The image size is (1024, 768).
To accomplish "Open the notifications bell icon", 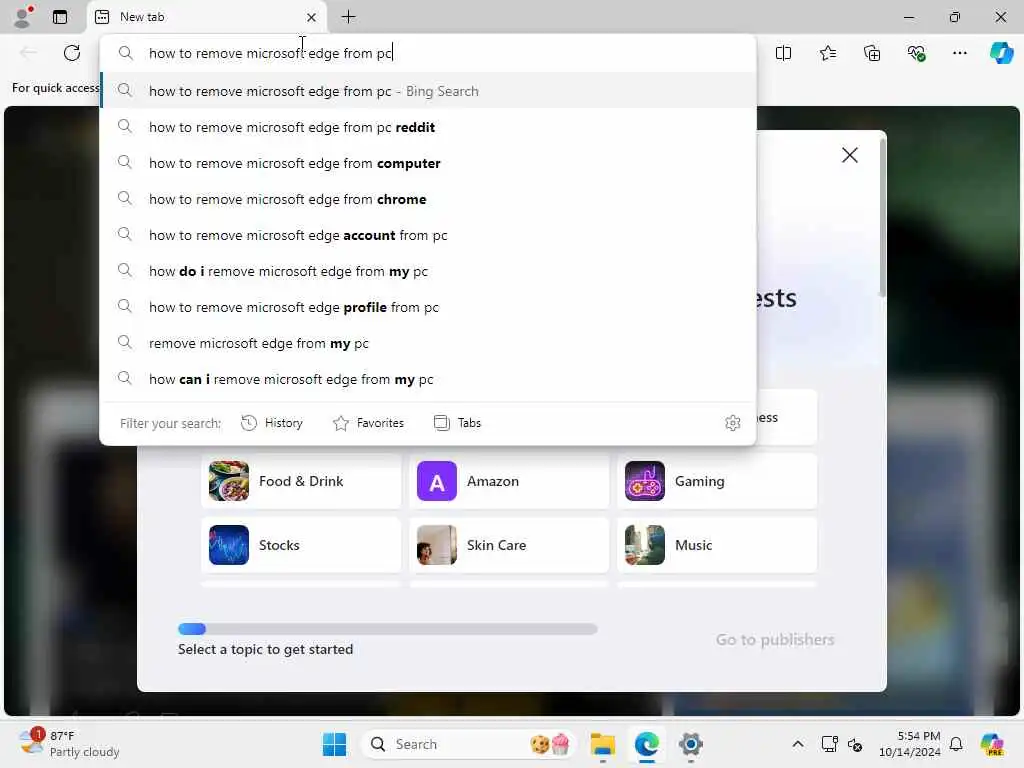I will point(956,744).
